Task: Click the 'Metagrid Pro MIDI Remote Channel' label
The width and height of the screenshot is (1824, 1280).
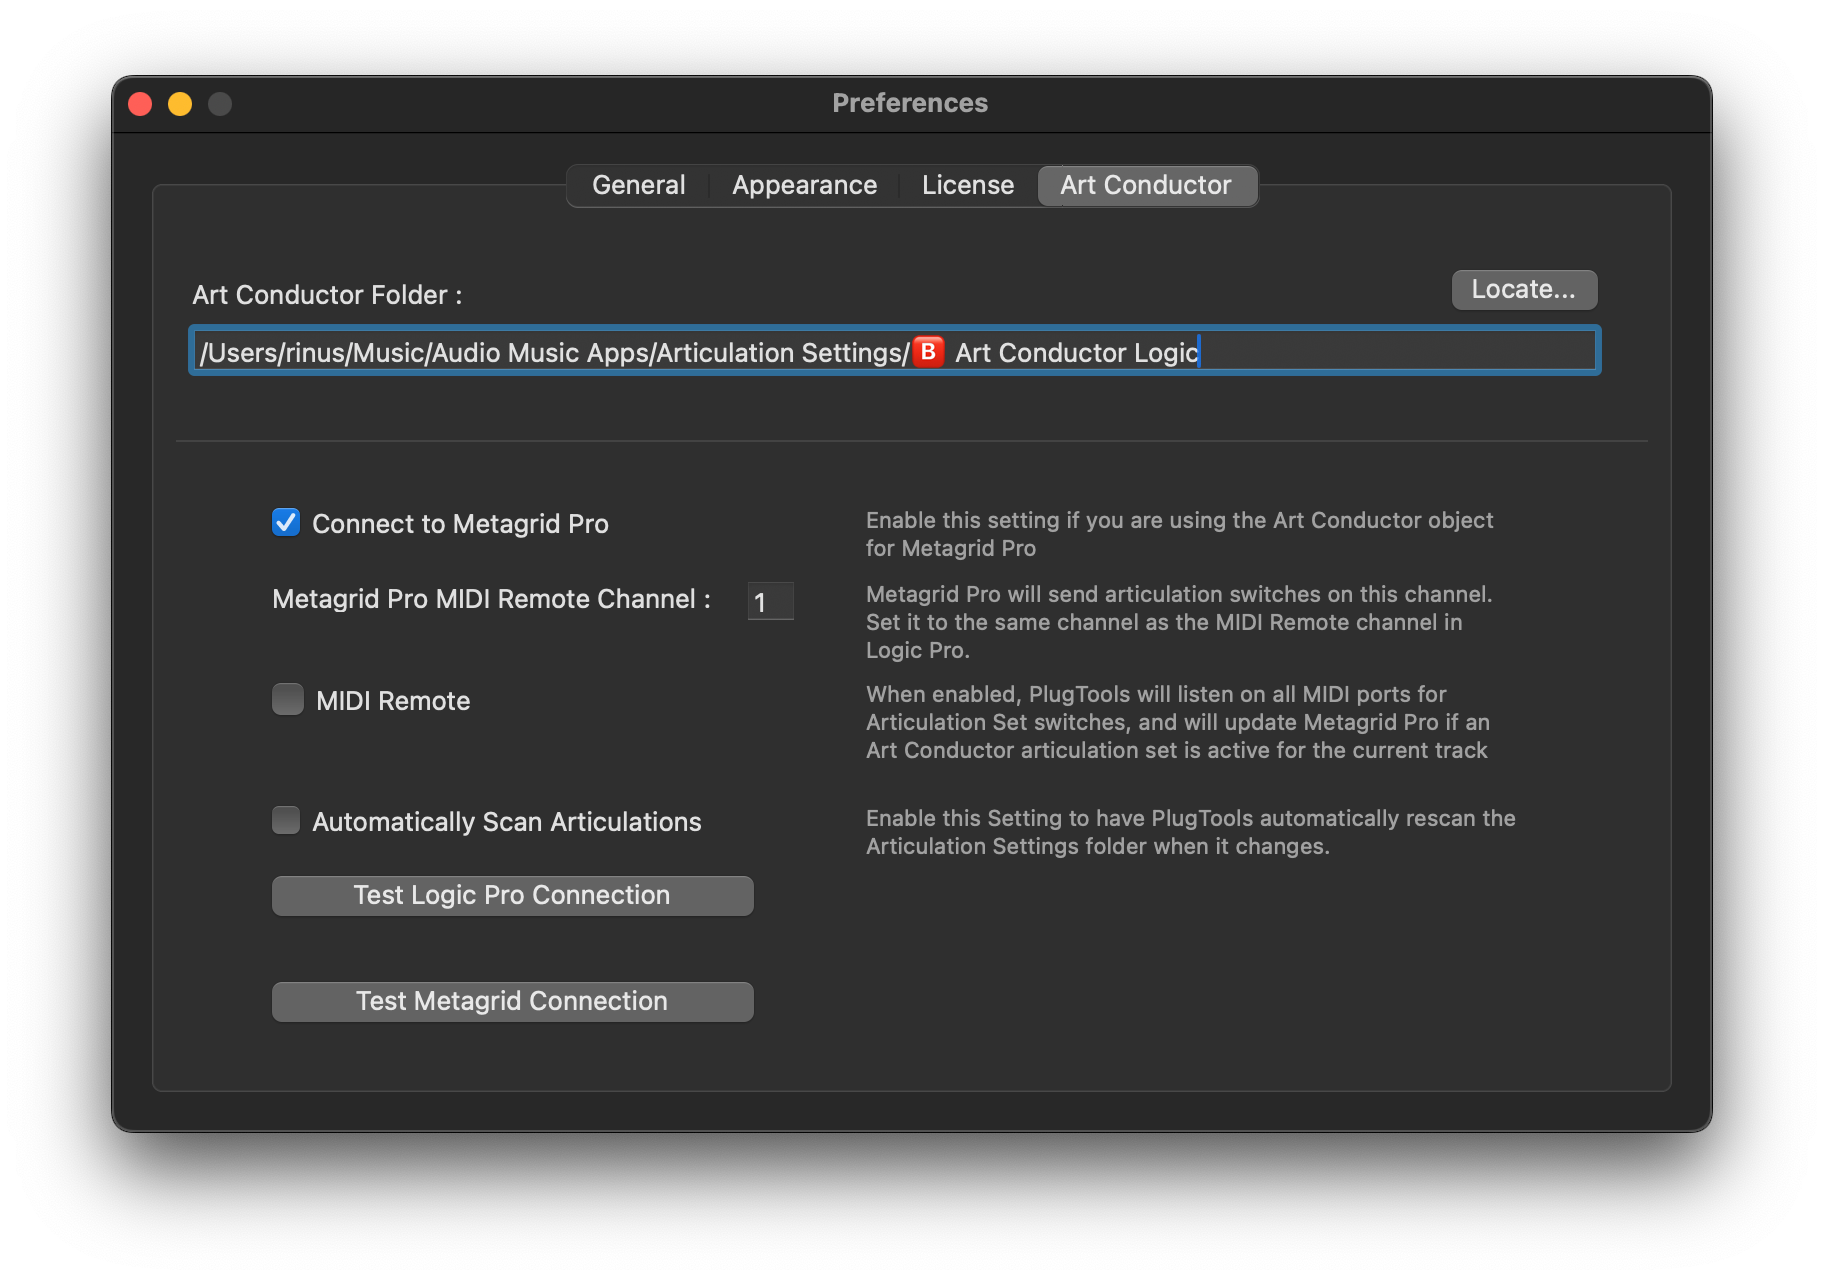Action: pyautogui.click(x=491, y=599)
